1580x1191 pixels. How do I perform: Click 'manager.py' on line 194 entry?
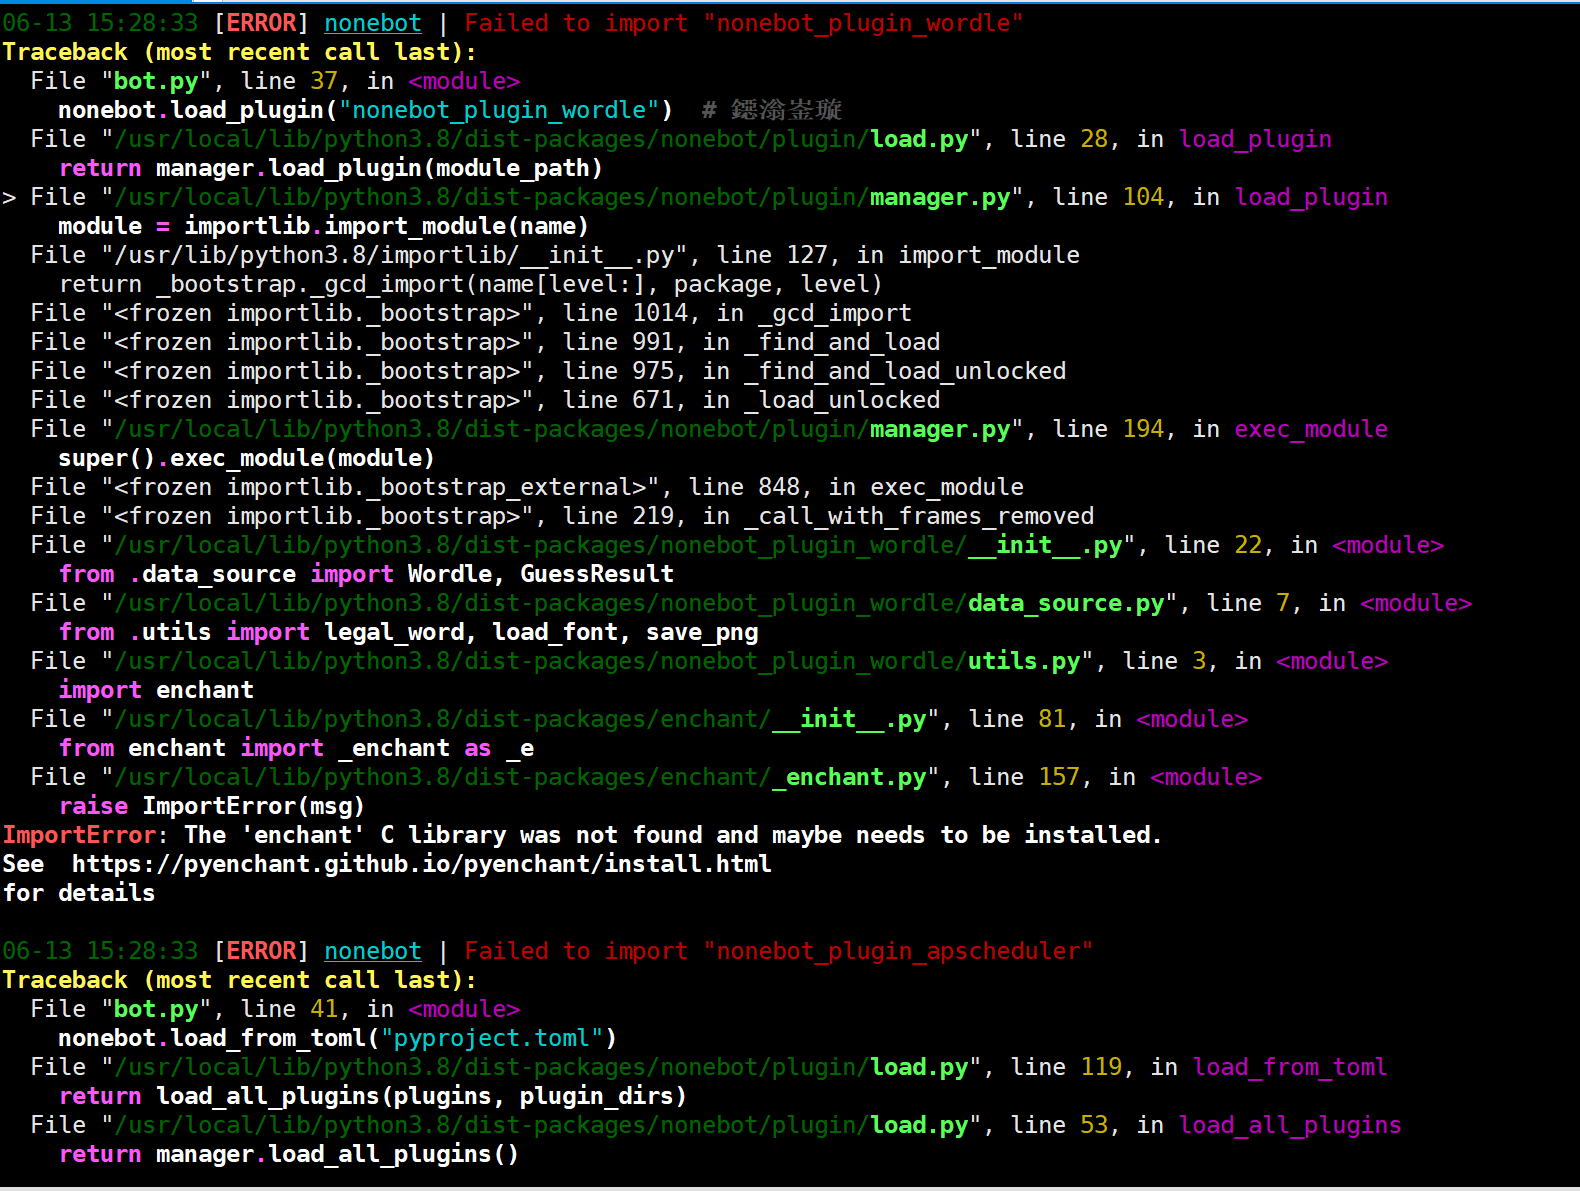940,429
